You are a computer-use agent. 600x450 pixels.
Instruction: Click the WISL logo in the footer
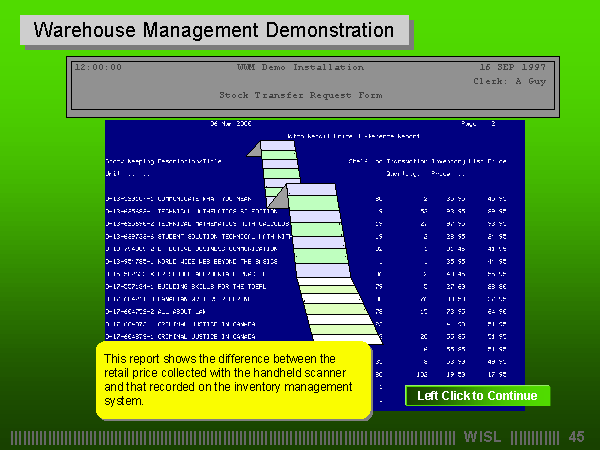point(483,437)
